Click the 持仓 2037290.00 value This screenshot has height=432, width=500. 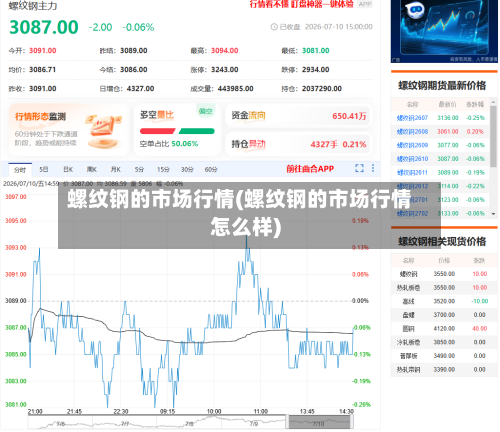(x=322, y=88)
